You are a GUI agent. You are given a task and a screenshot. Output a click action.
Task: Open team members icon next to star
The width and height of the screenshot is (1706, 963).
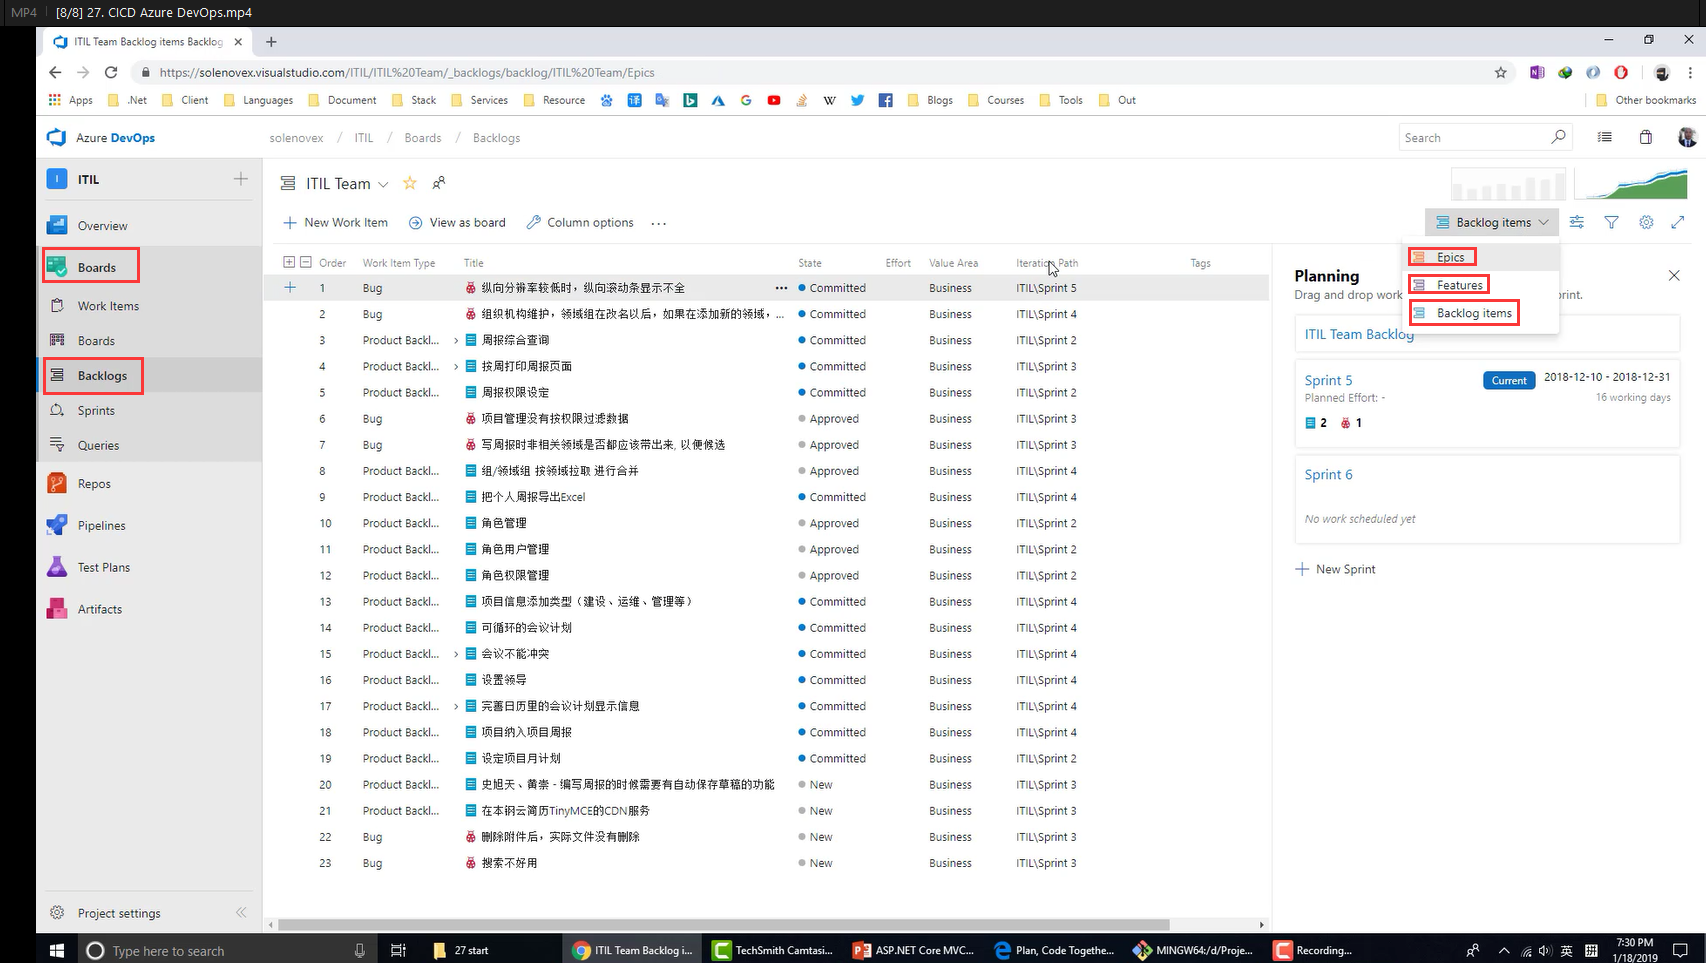click(439, 183)
